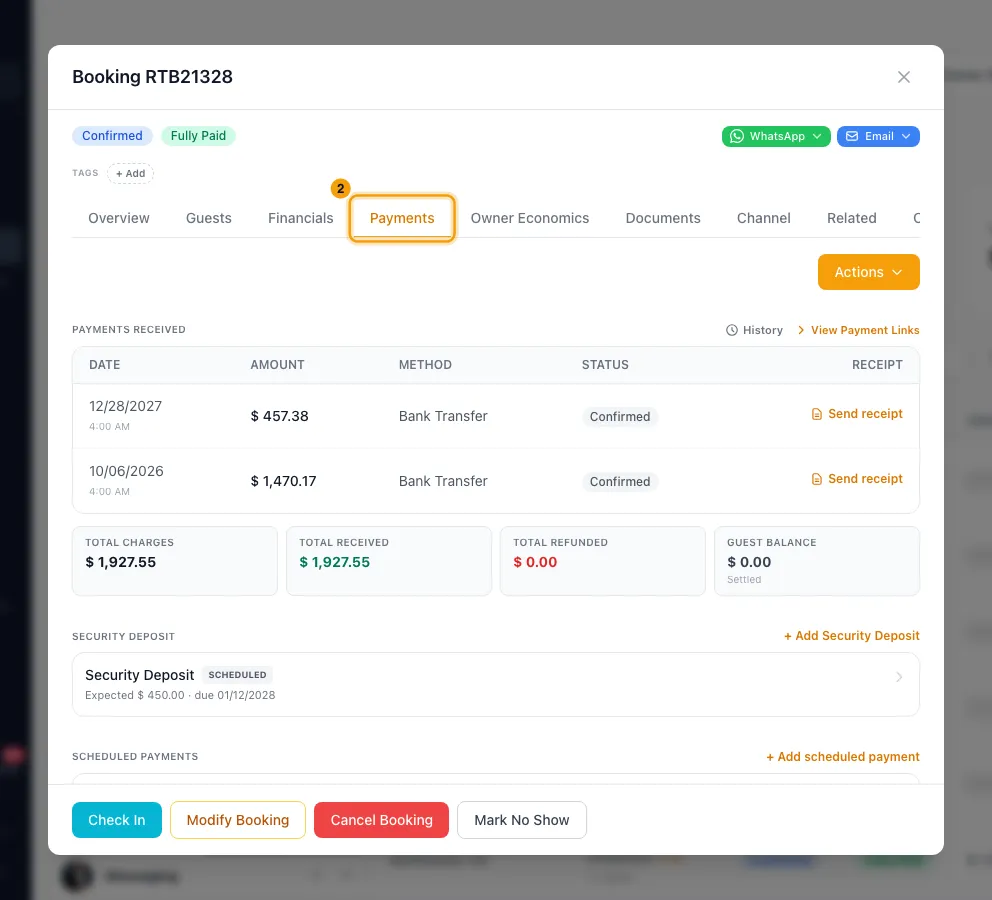Click the Check In button
Screen dimensions: 992x900
point(117,820)
